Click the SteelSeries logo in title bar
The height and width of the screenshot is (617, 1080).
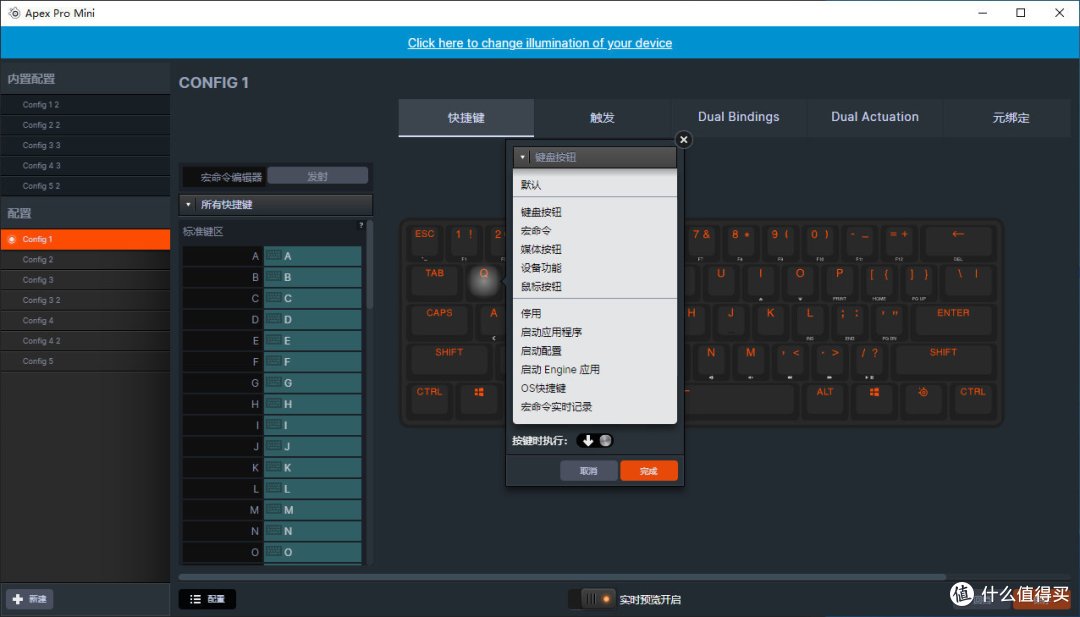(14, 13)
